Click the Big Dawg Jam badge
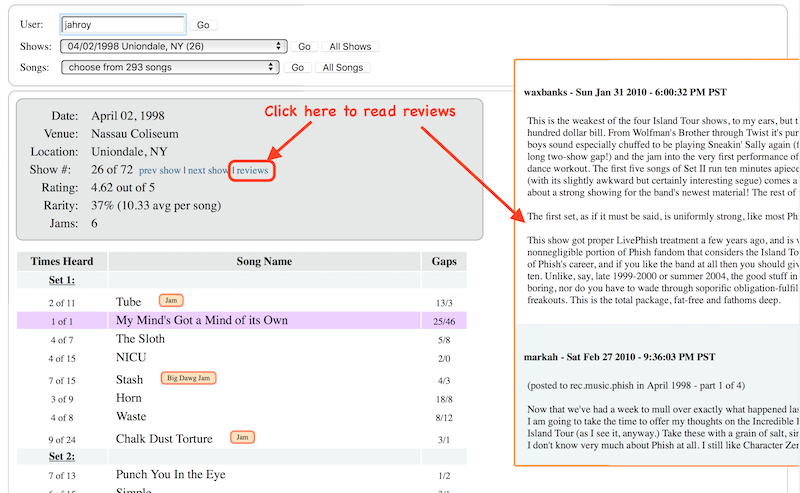Screen dimensions: 800x493 pos(191,378)
